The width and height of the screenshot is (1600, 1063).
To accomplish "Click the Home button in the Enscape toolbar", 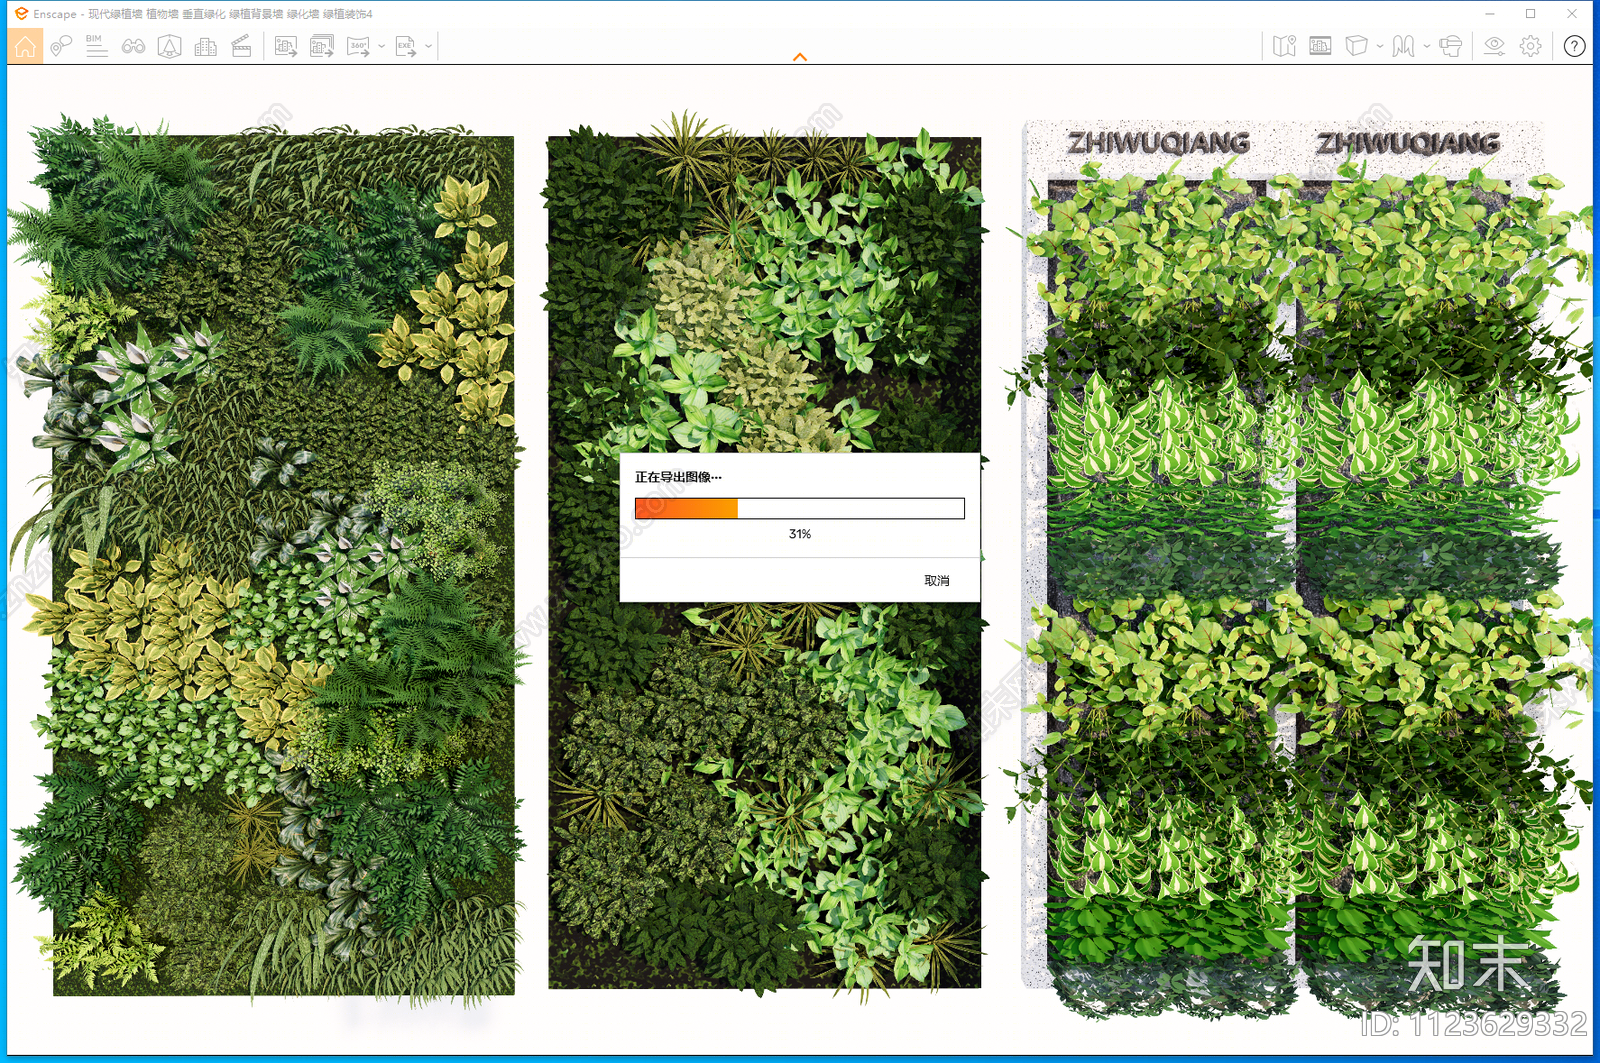I will [25, 46].
